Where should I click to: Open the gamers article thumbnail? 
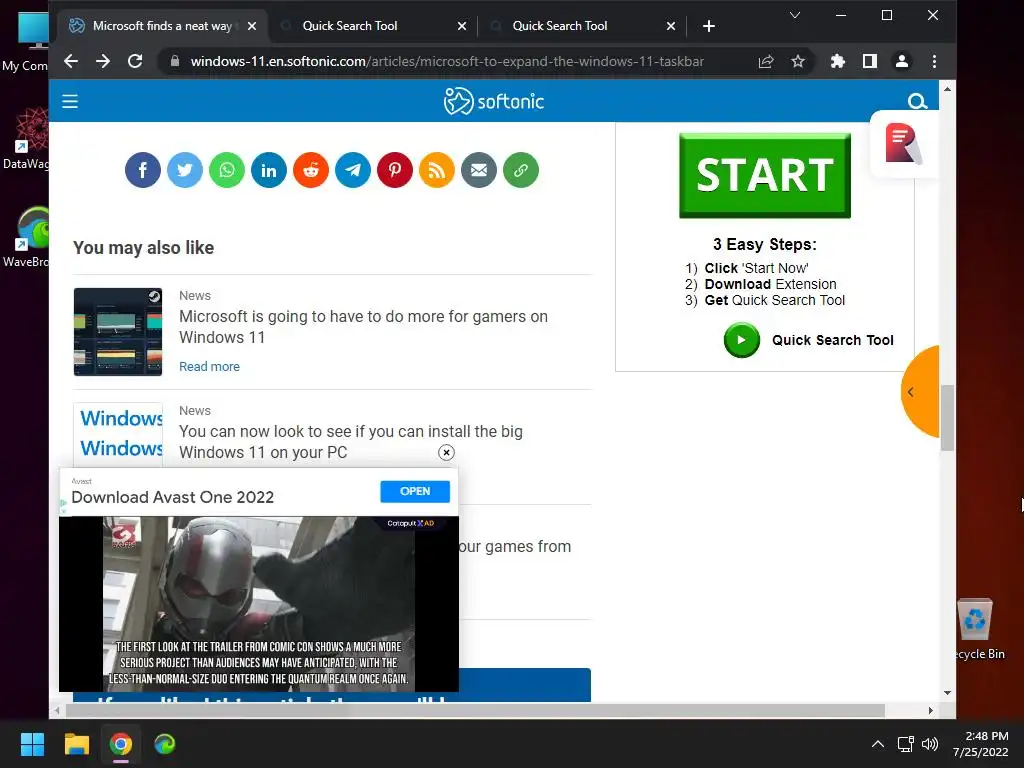pos(118,332)
